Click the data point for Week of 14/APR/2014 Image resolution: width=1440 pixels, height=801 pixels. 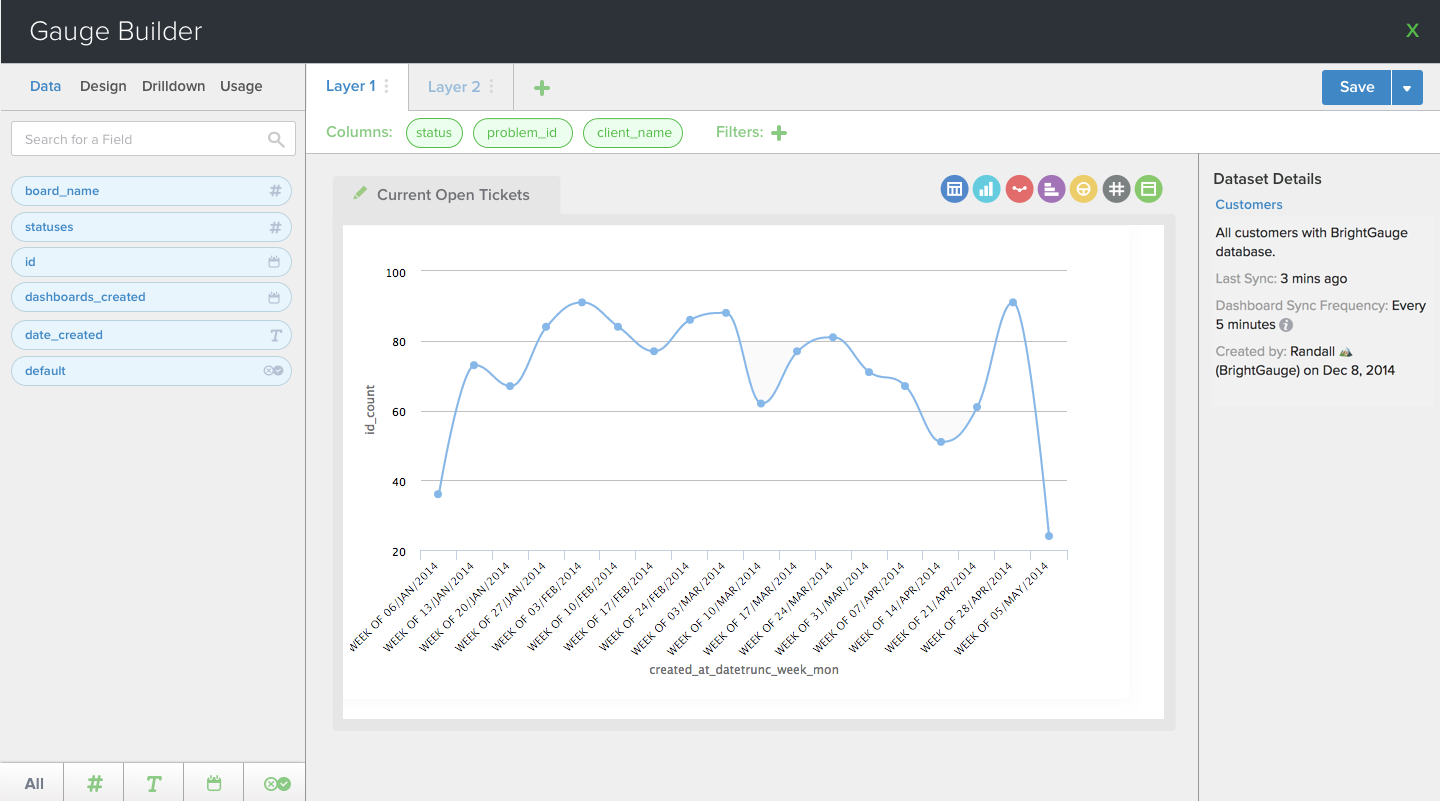pos(941,442)
